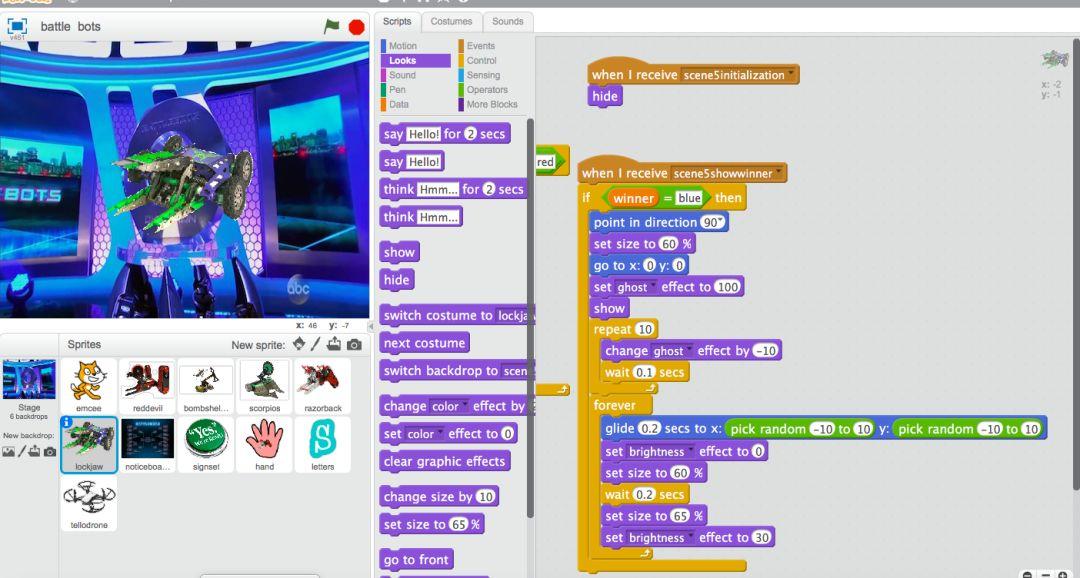Switch to the Sounds tab
This screenshot has height=578, width=1080.
[x=508, y=21]
